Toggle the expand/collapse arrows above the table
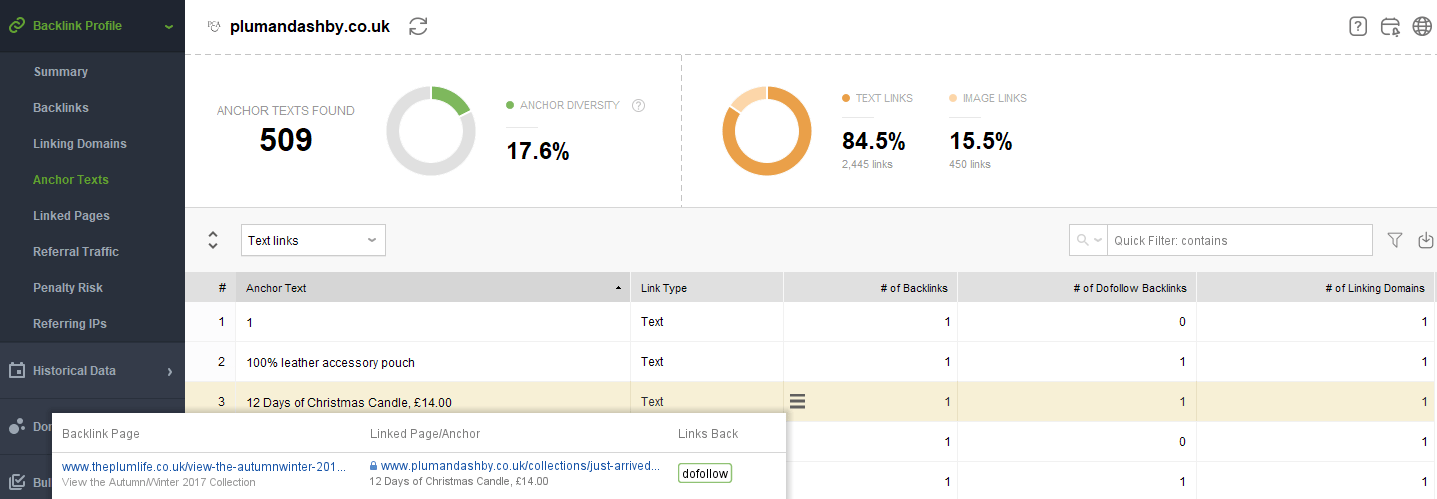Screen dimensions: 1437x499 point(213,240)
